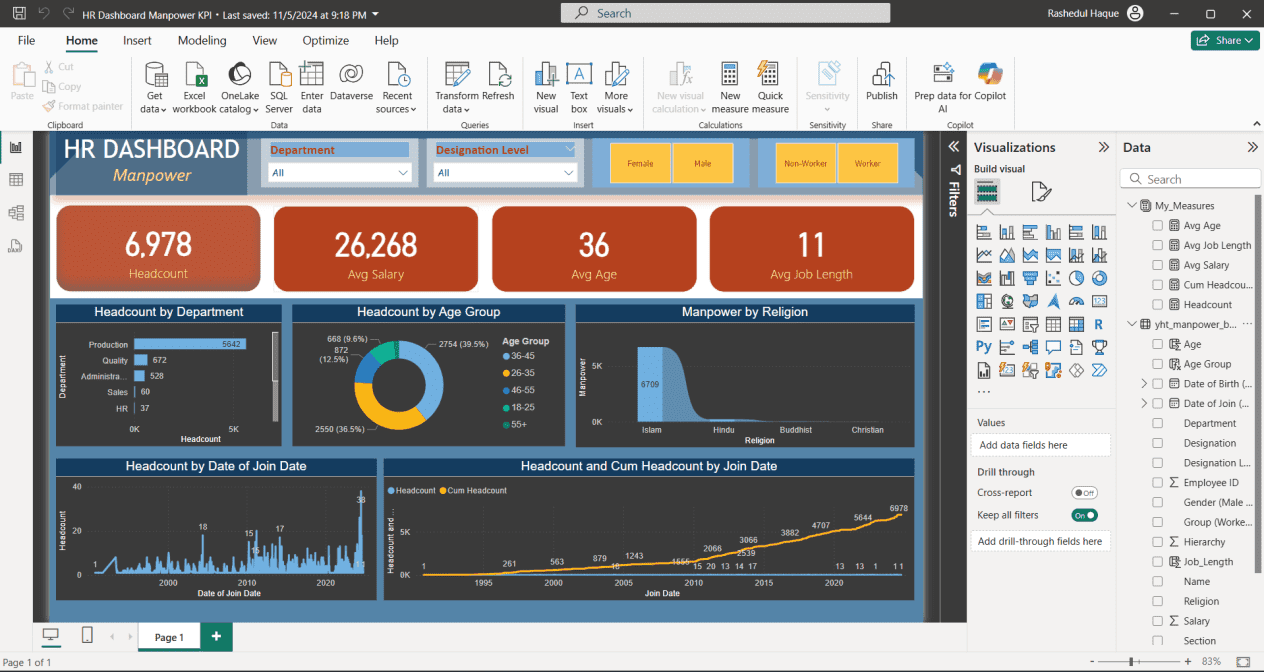Image resolution: width=1264 pixels, height=672 pixels.
Task: Select the Donut chart visual type
Action: point(1099,278)
